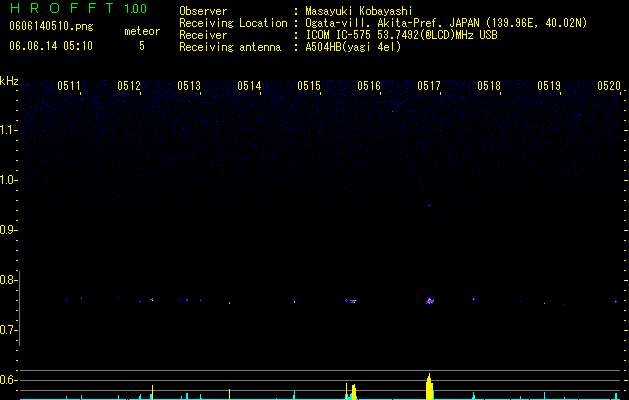Click the date stamp 06.06.14 05:10
629x400 pixels.
tap(51, 46)
